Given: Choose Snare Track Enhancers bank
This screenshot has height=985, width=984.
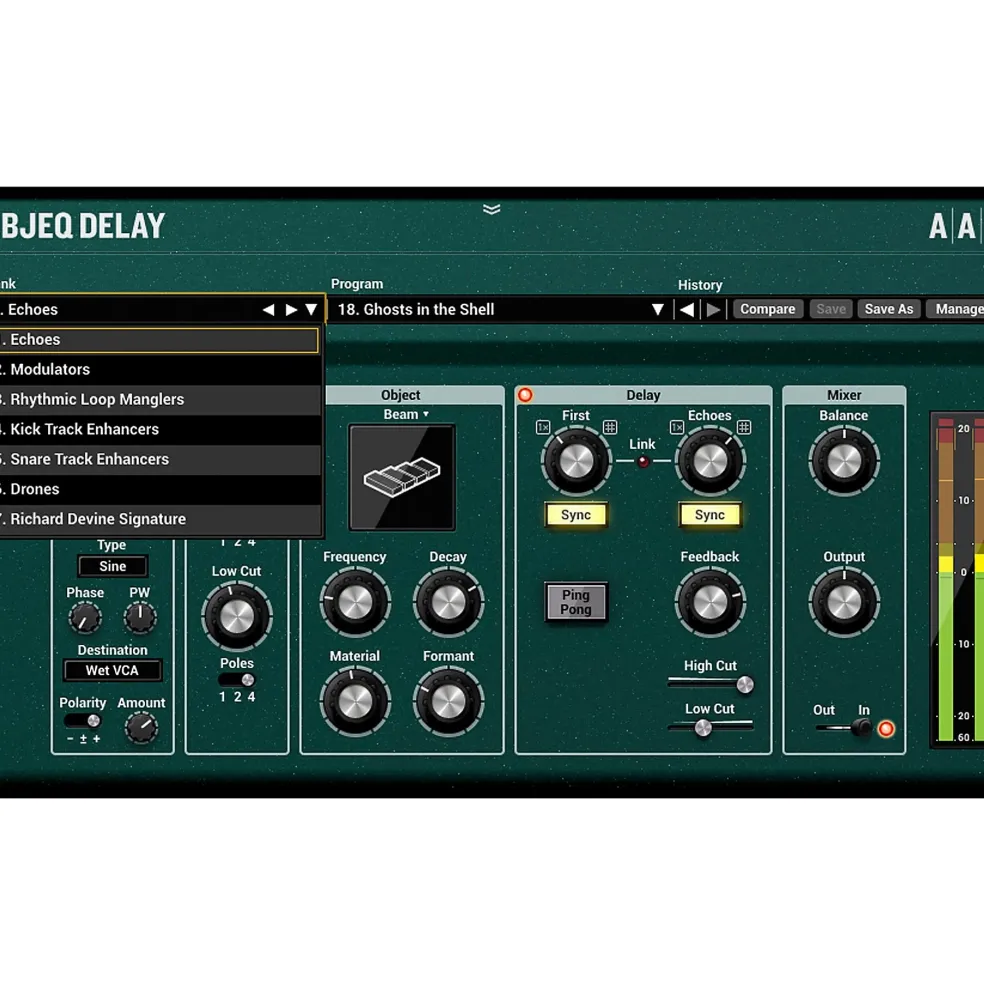Looking at the screenshot, I should click(x=160, y=459).
